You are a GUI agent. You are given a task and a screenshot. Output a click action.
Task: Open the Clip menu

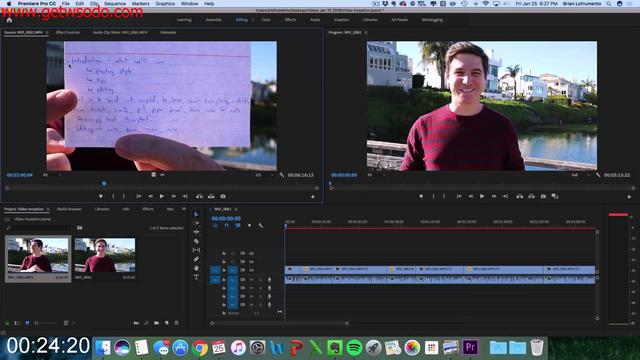click(94, 3)
